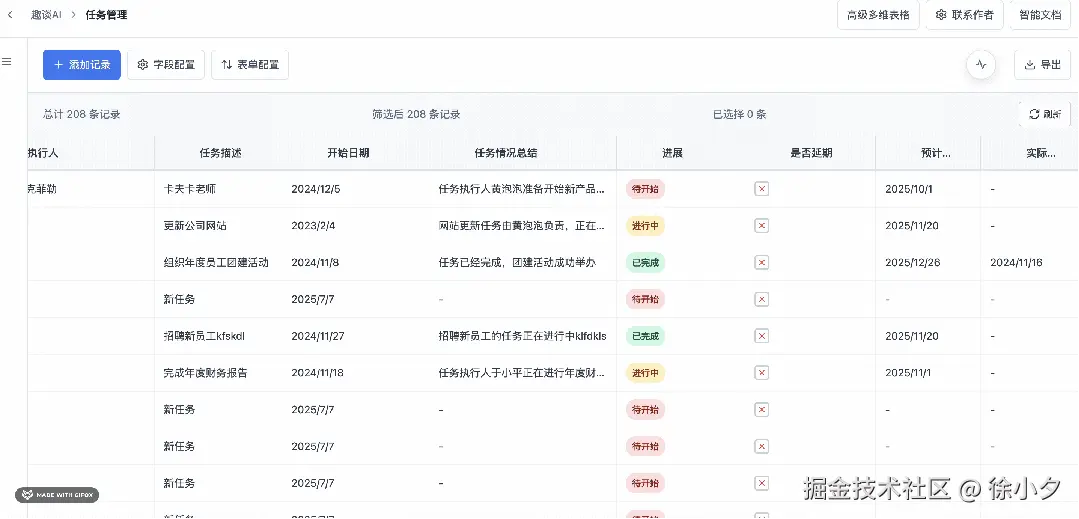Click the 筛选后 208 条记录 label
This screenshot has width=1079, height=519.
416,114
